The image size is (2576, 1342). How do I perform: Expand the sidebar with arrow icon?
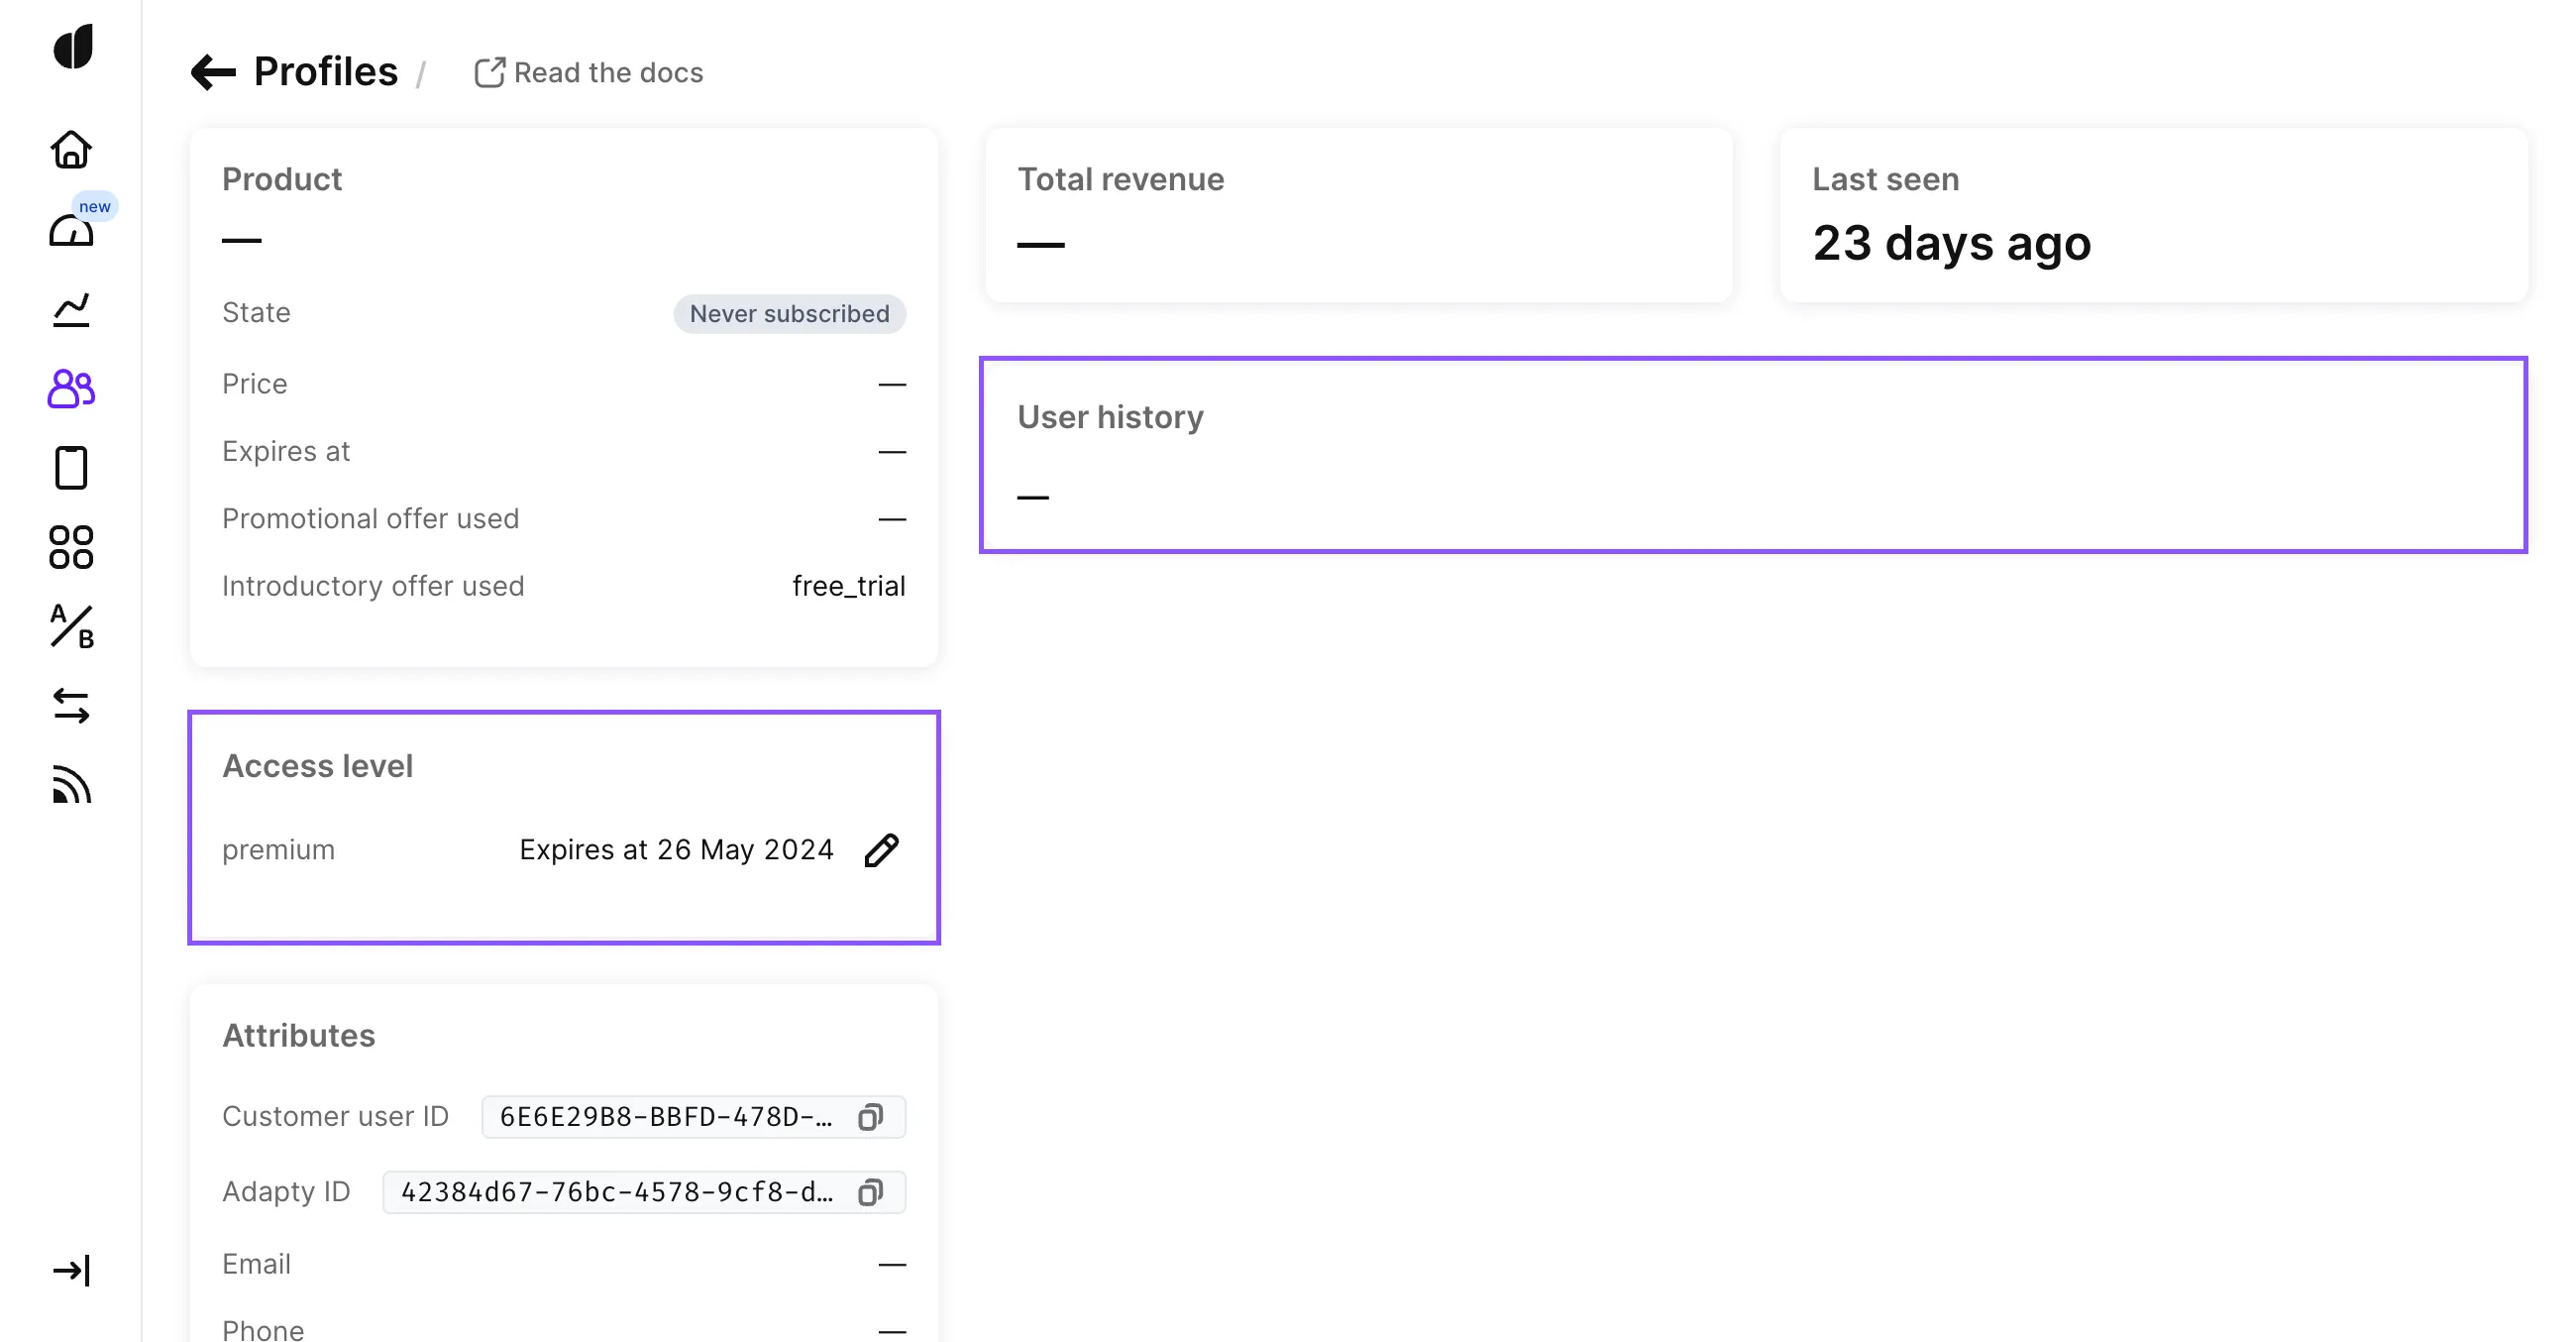71,1271
